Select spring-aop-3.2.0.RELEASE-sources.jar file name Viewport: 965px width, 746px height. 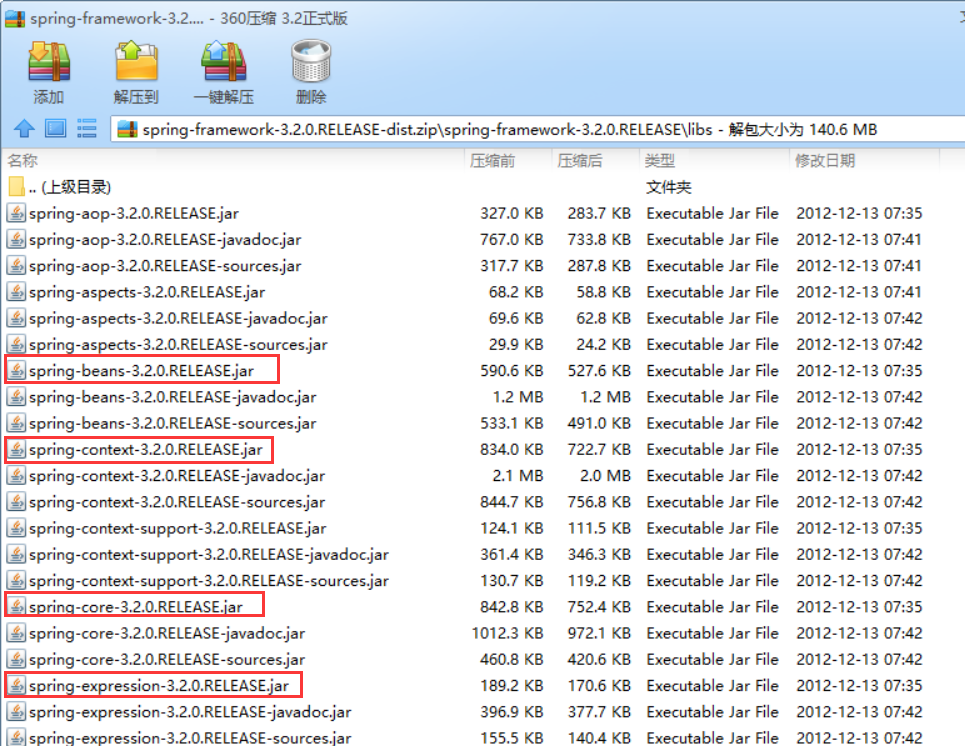[165, 266]
